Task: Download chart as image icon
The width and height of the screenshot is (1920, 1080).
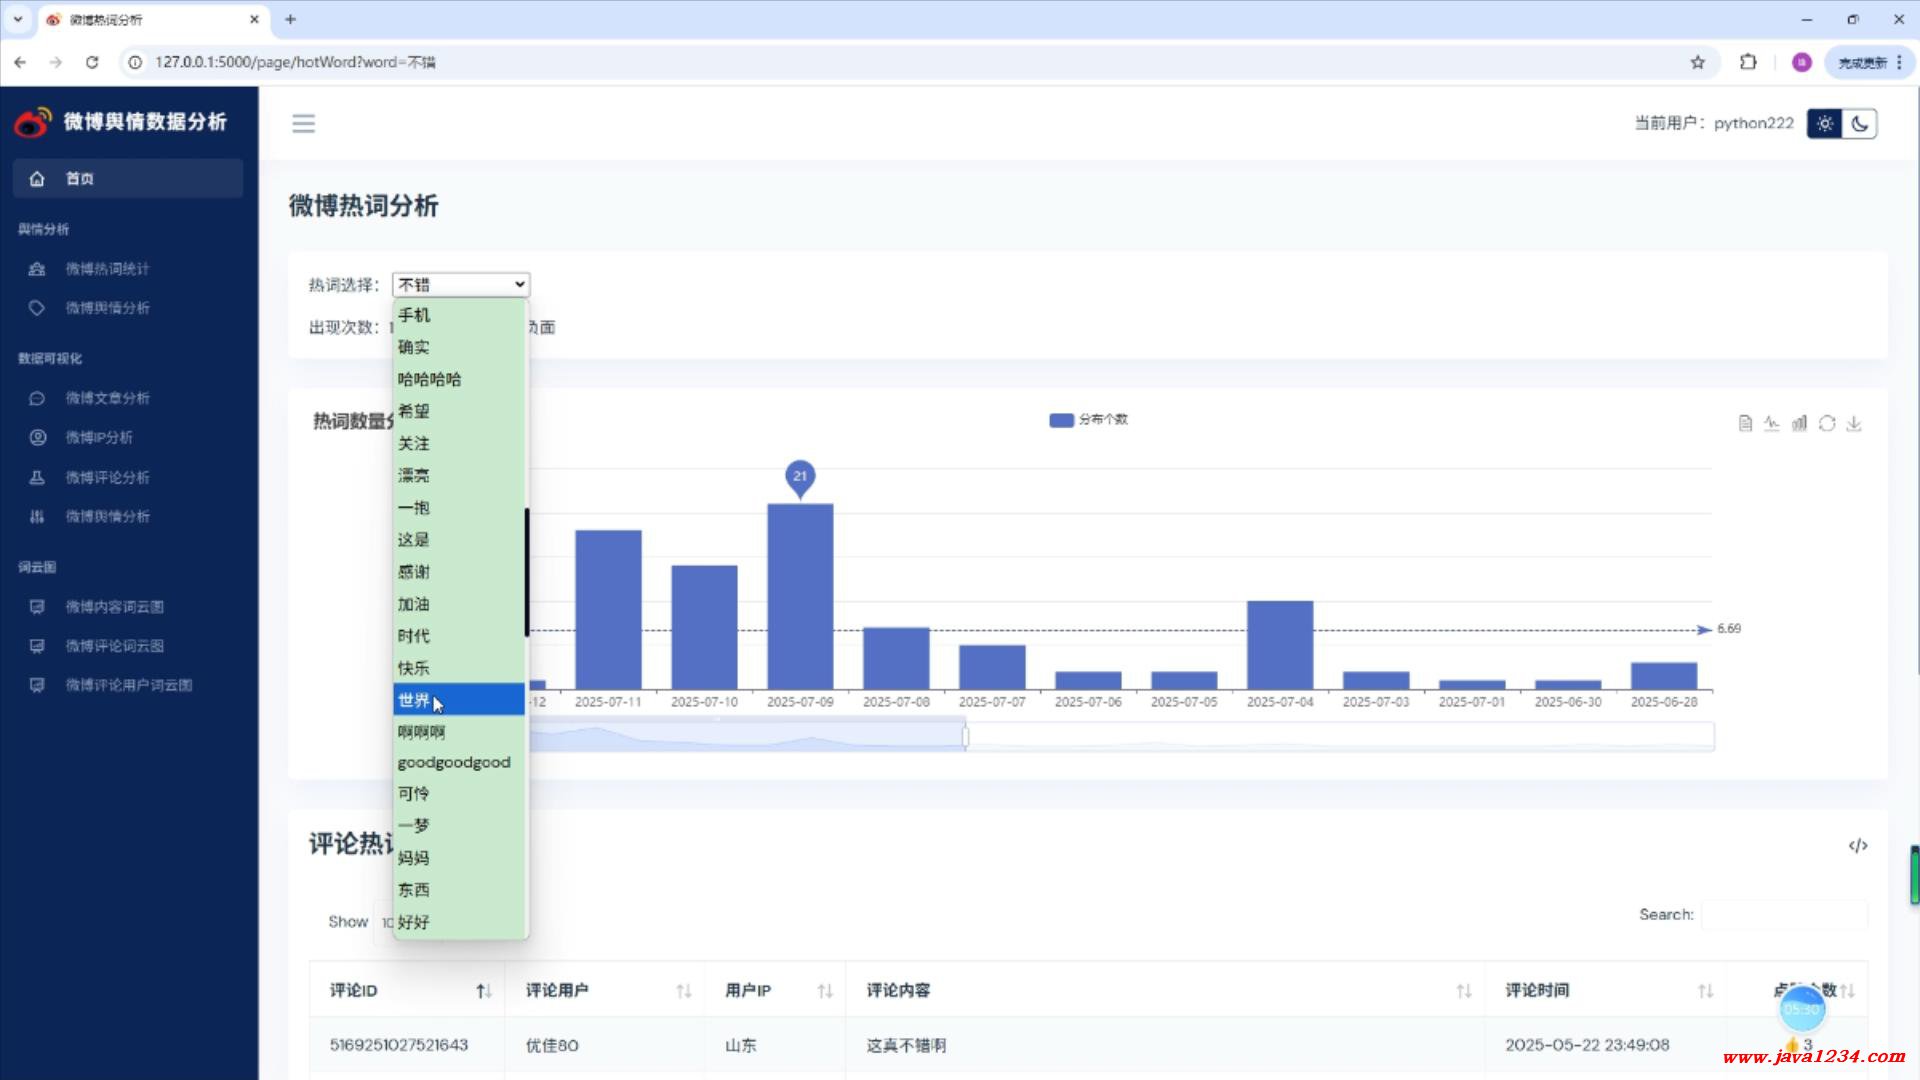Action: point(1854,423)
